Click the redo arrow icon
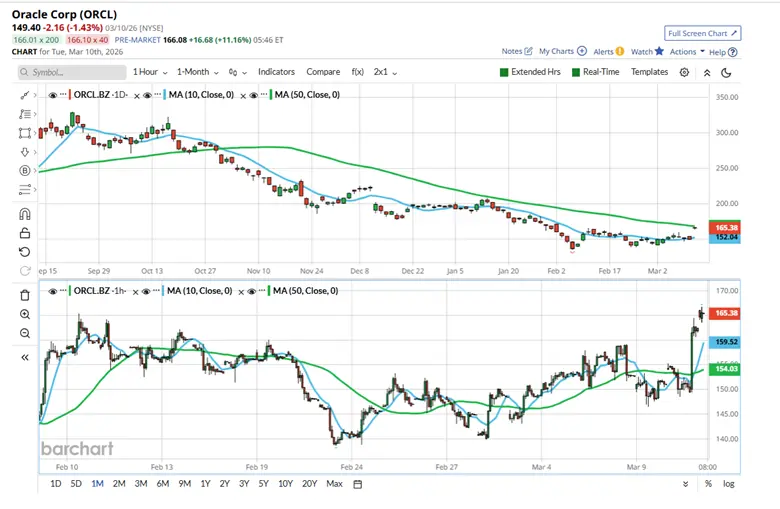The width and height of the screenshot is (780, 509). 24,271
